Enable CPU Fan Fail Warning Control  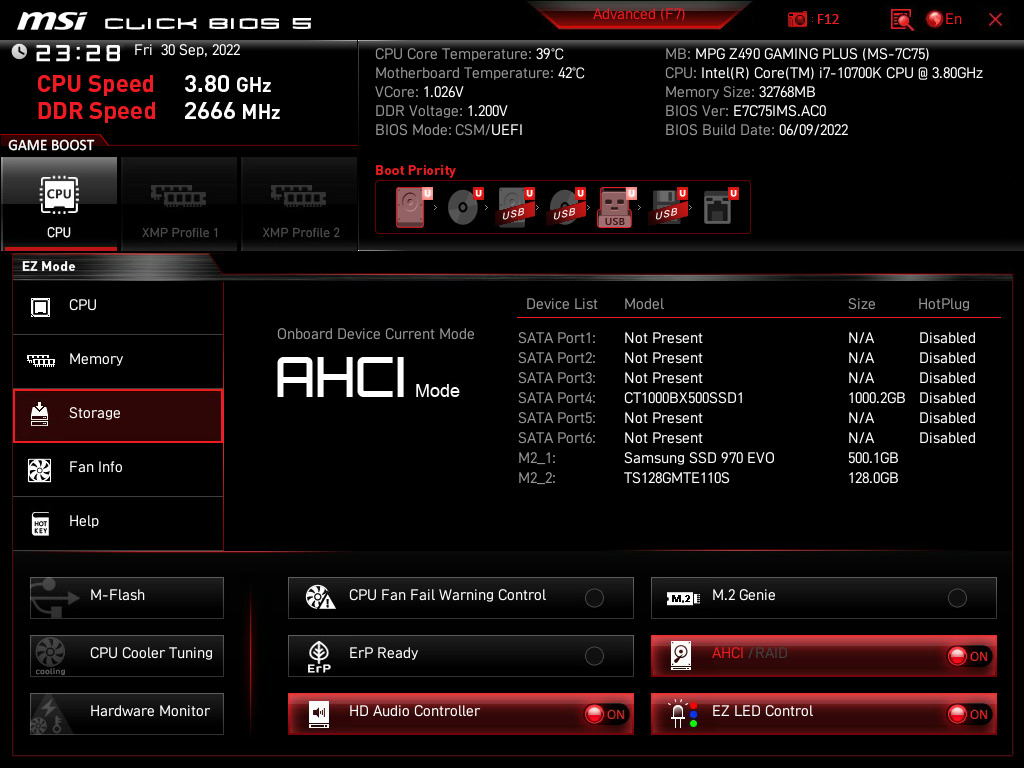click(594, 596)
